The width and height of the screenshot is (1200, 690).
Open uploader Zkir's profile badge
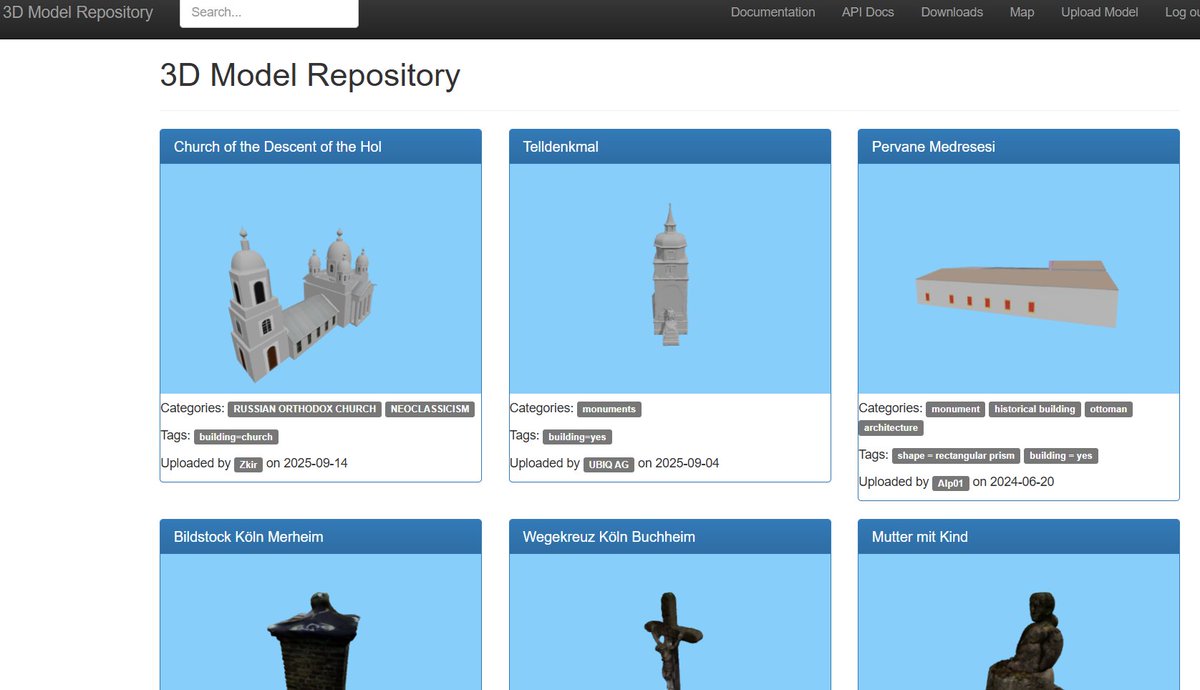coord(248,465)
